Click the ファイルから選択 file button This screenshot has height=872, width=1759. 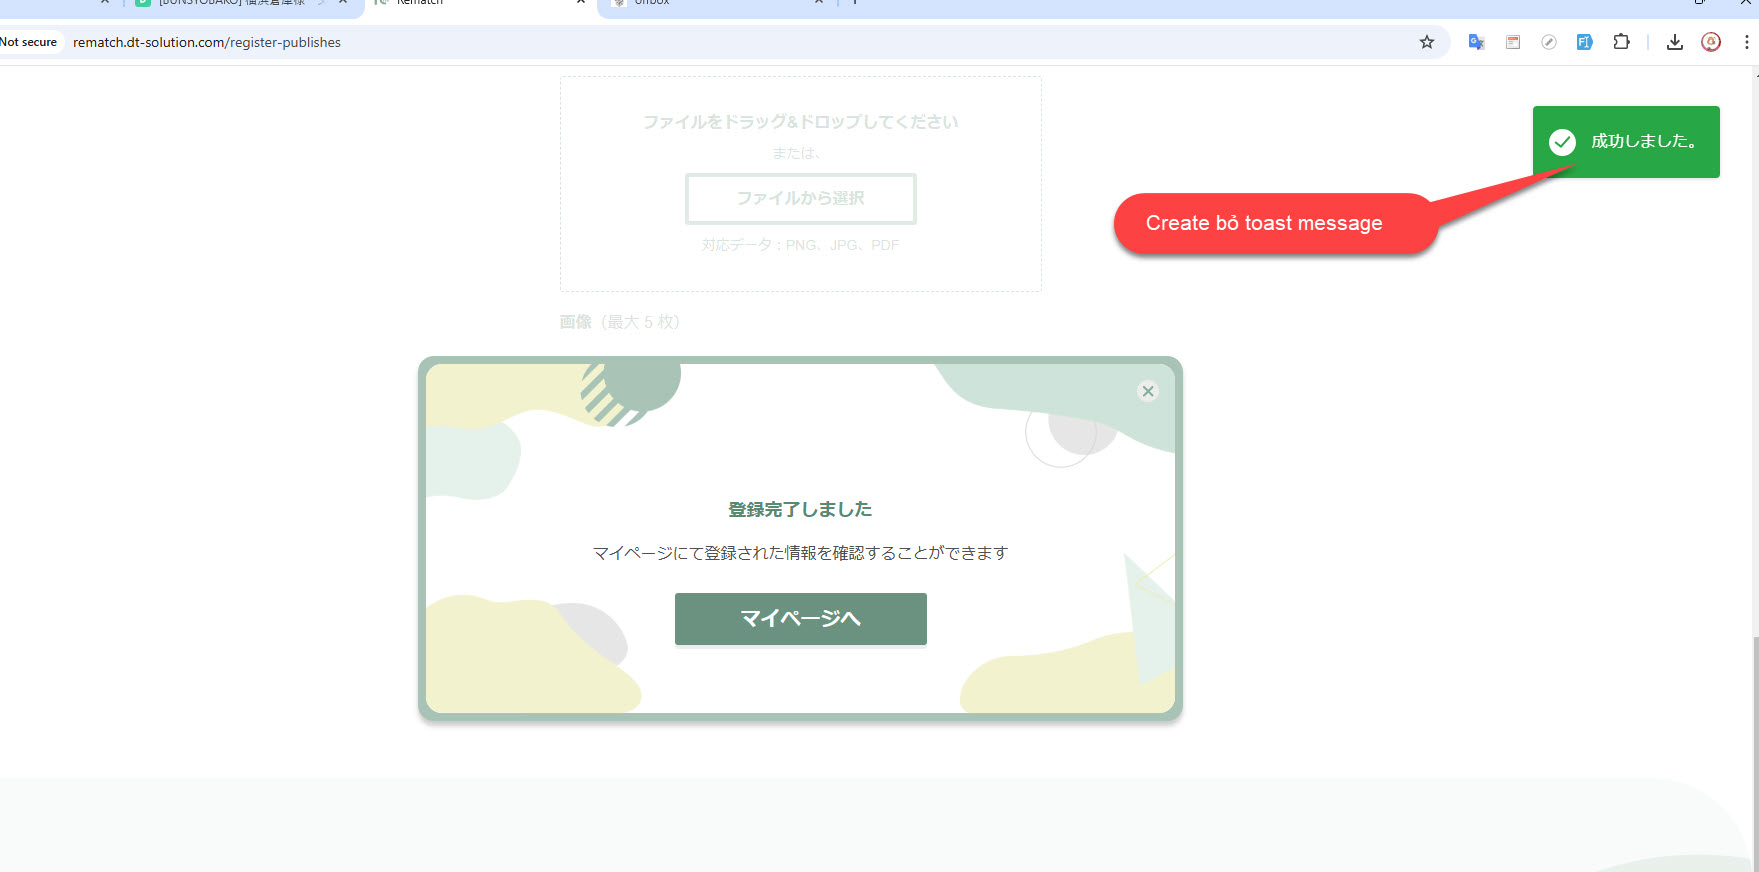pyautogui.click(x=800, y=199)
